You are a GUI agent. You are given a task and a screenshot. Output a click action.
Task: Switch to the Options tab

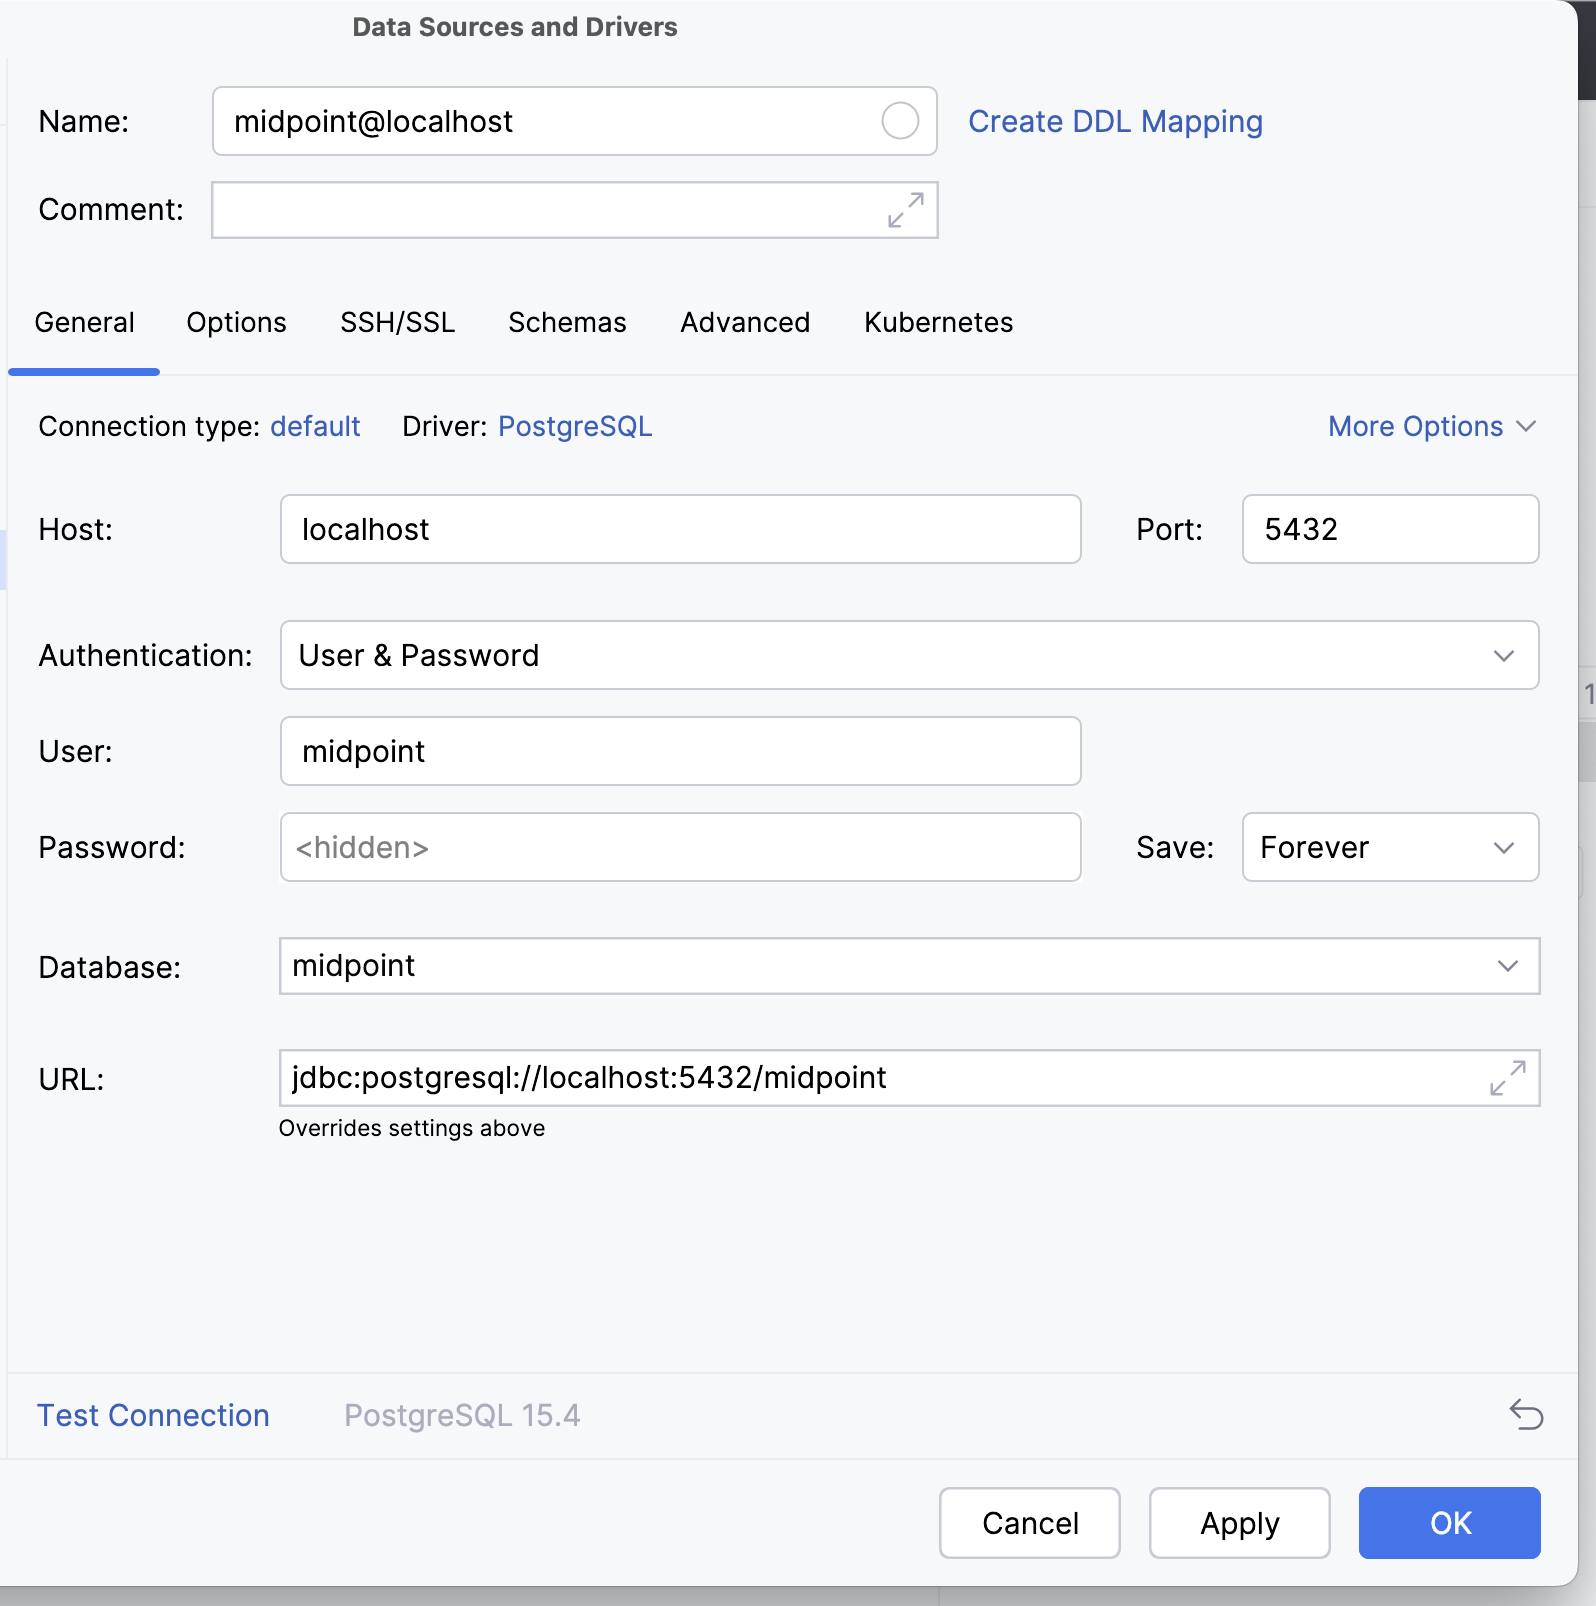coord(236,323)
